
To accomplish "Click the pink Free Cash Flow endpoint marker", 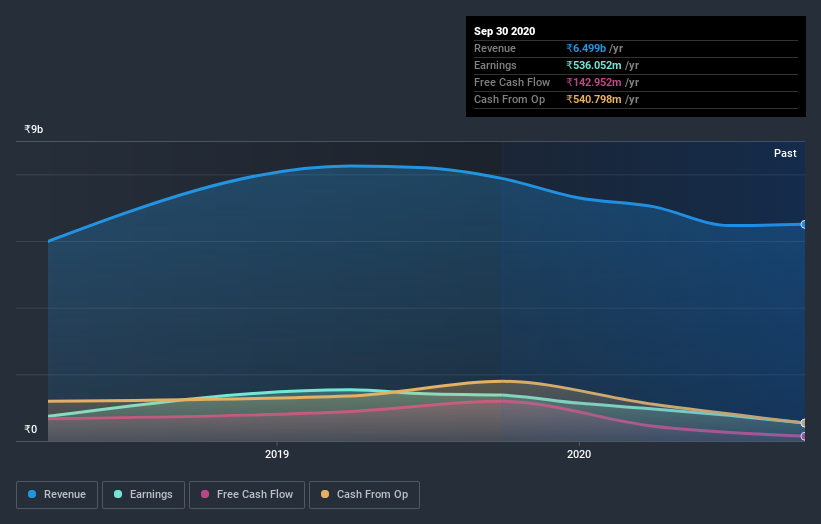I will tap(804, 436).
